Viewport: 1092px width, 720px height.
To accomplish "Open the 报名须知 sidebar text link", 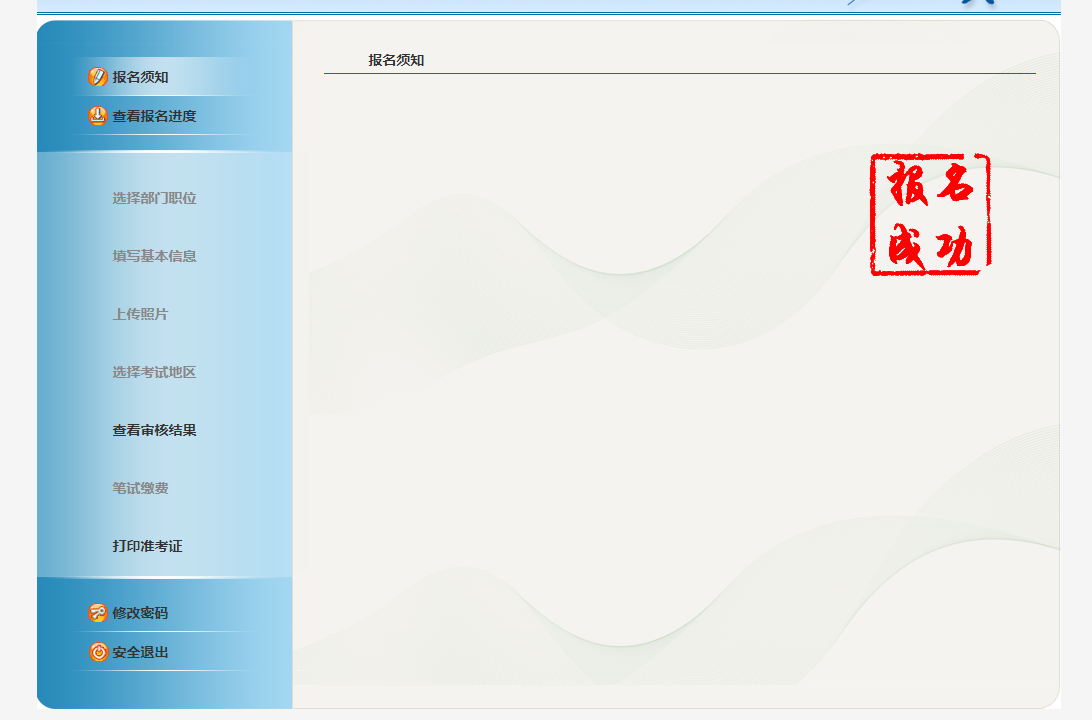I will (140, 77).
